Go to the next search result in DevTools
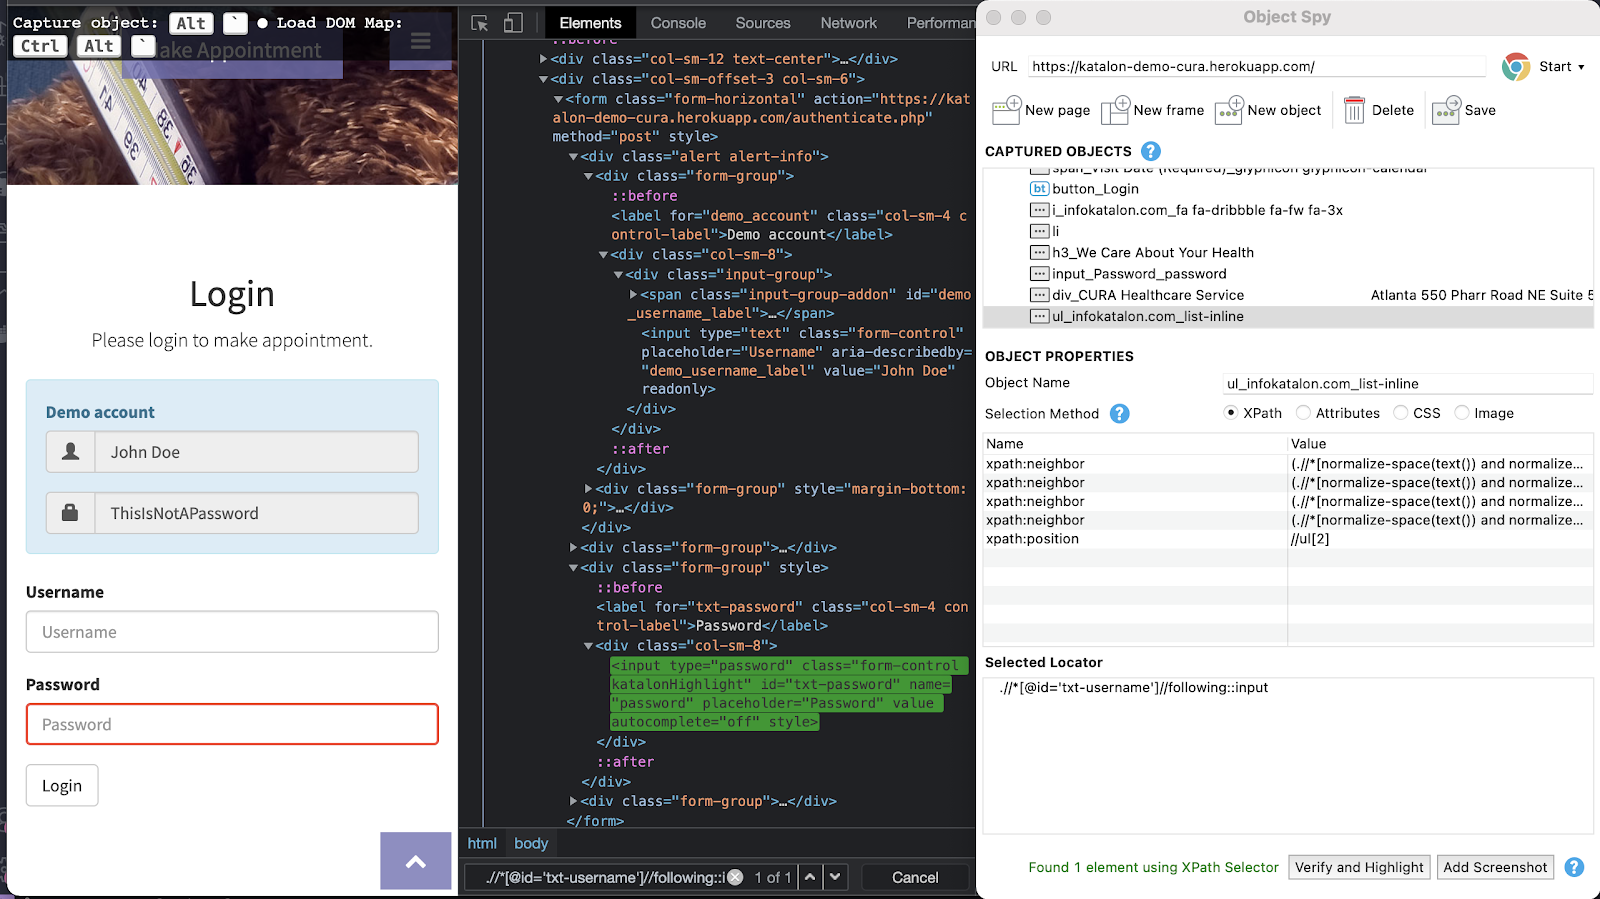 coord(835,877)
